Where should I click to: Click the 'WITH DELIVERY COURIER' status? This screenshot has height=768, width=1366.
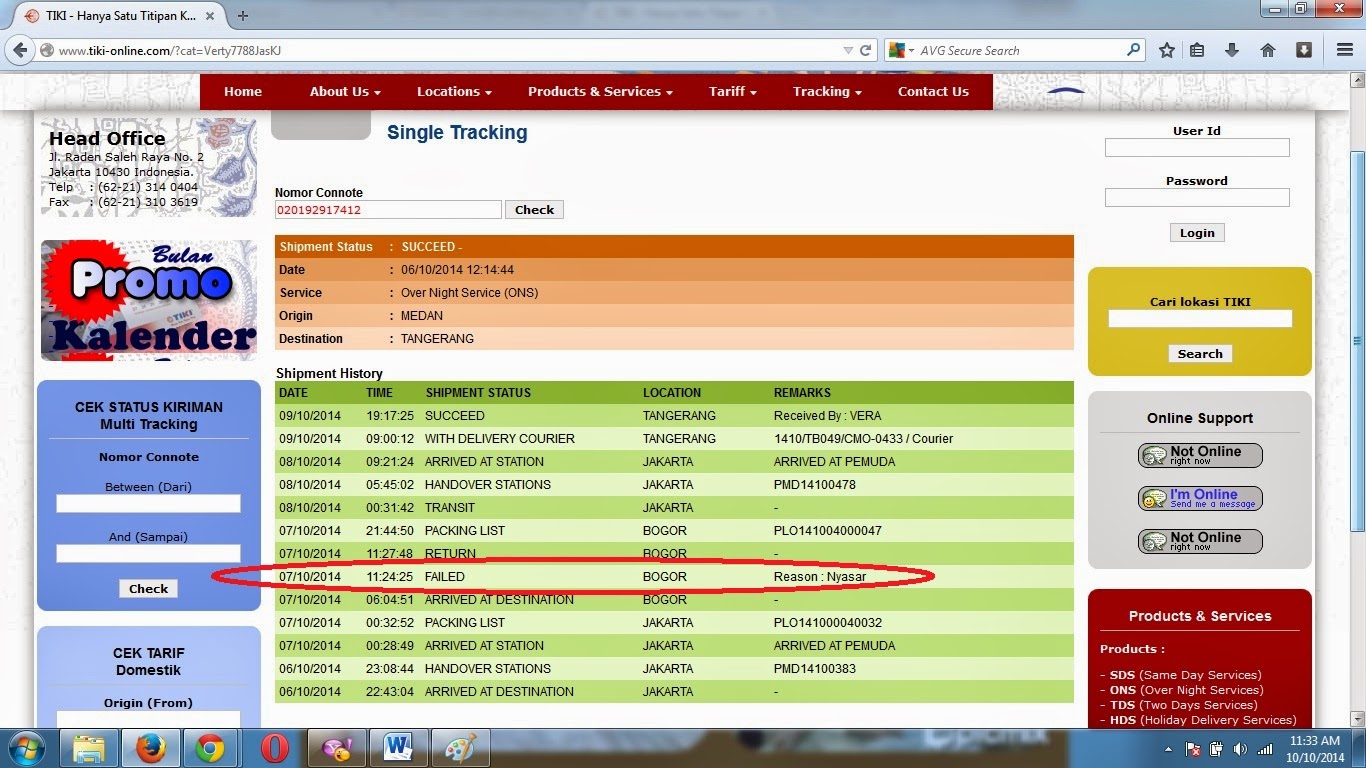tap(500, 439)
